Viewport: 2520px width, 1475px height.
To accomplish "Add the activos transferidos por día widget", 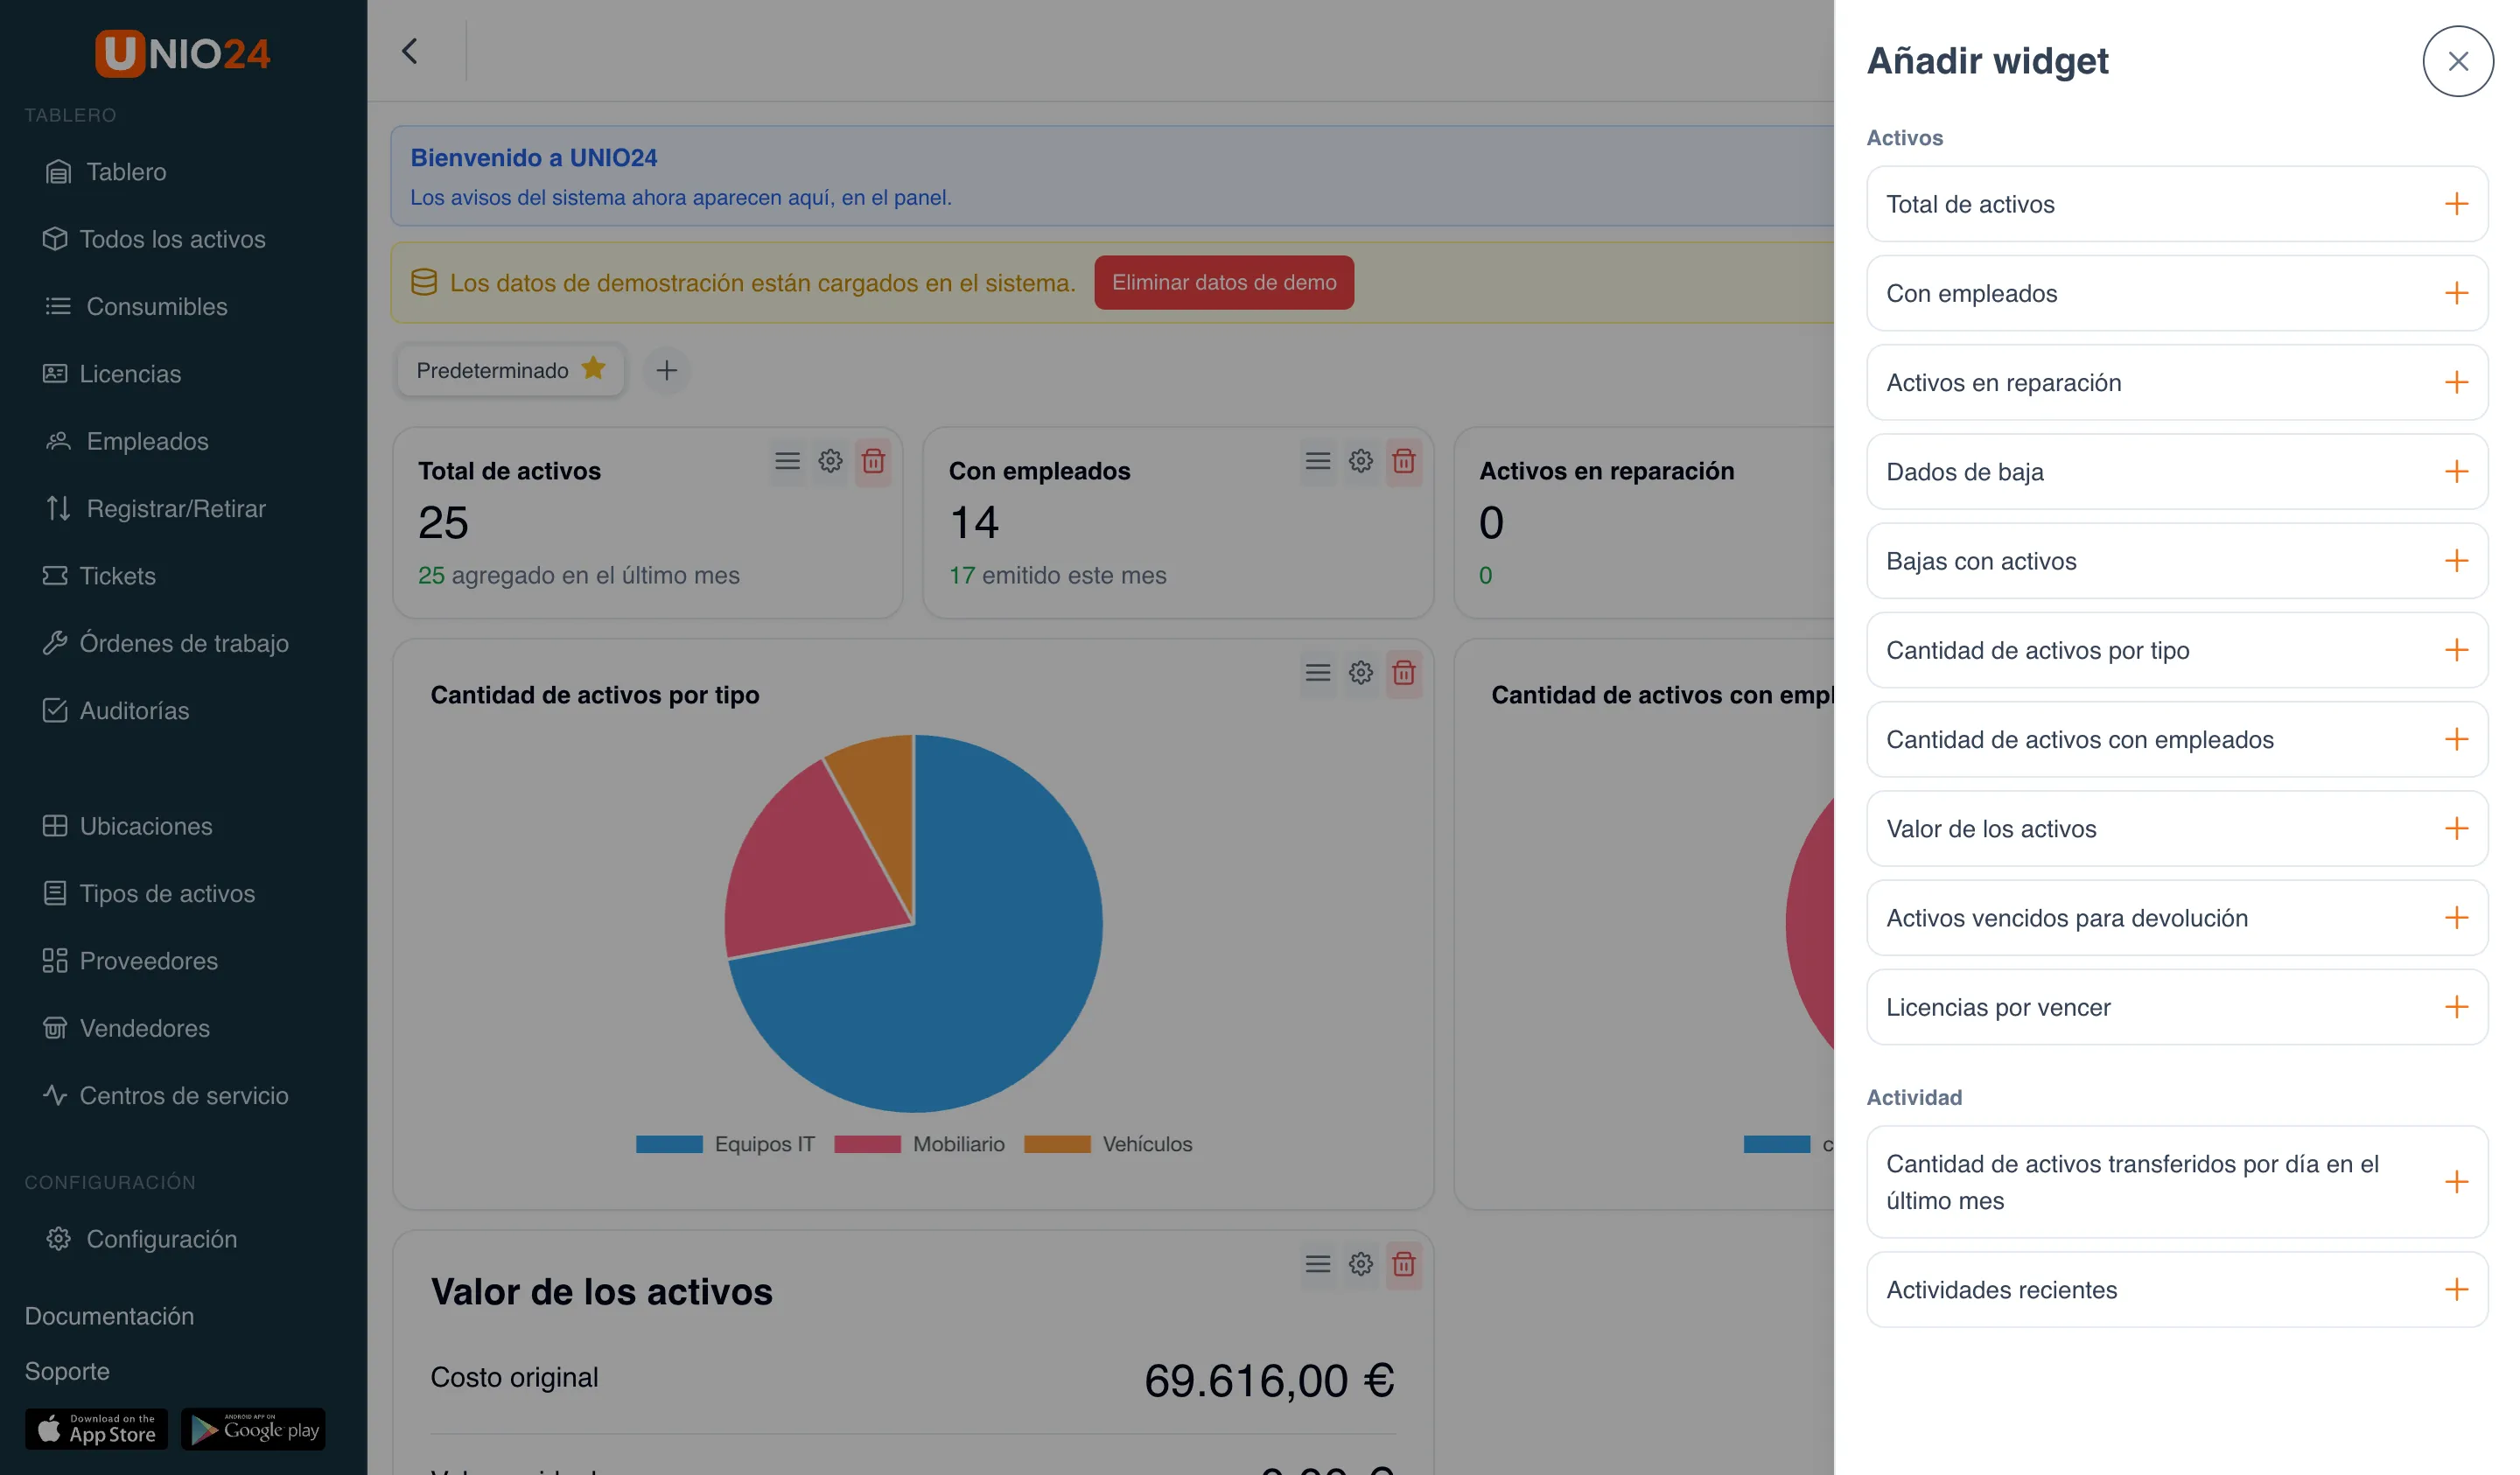I will coord(2455,1181).
